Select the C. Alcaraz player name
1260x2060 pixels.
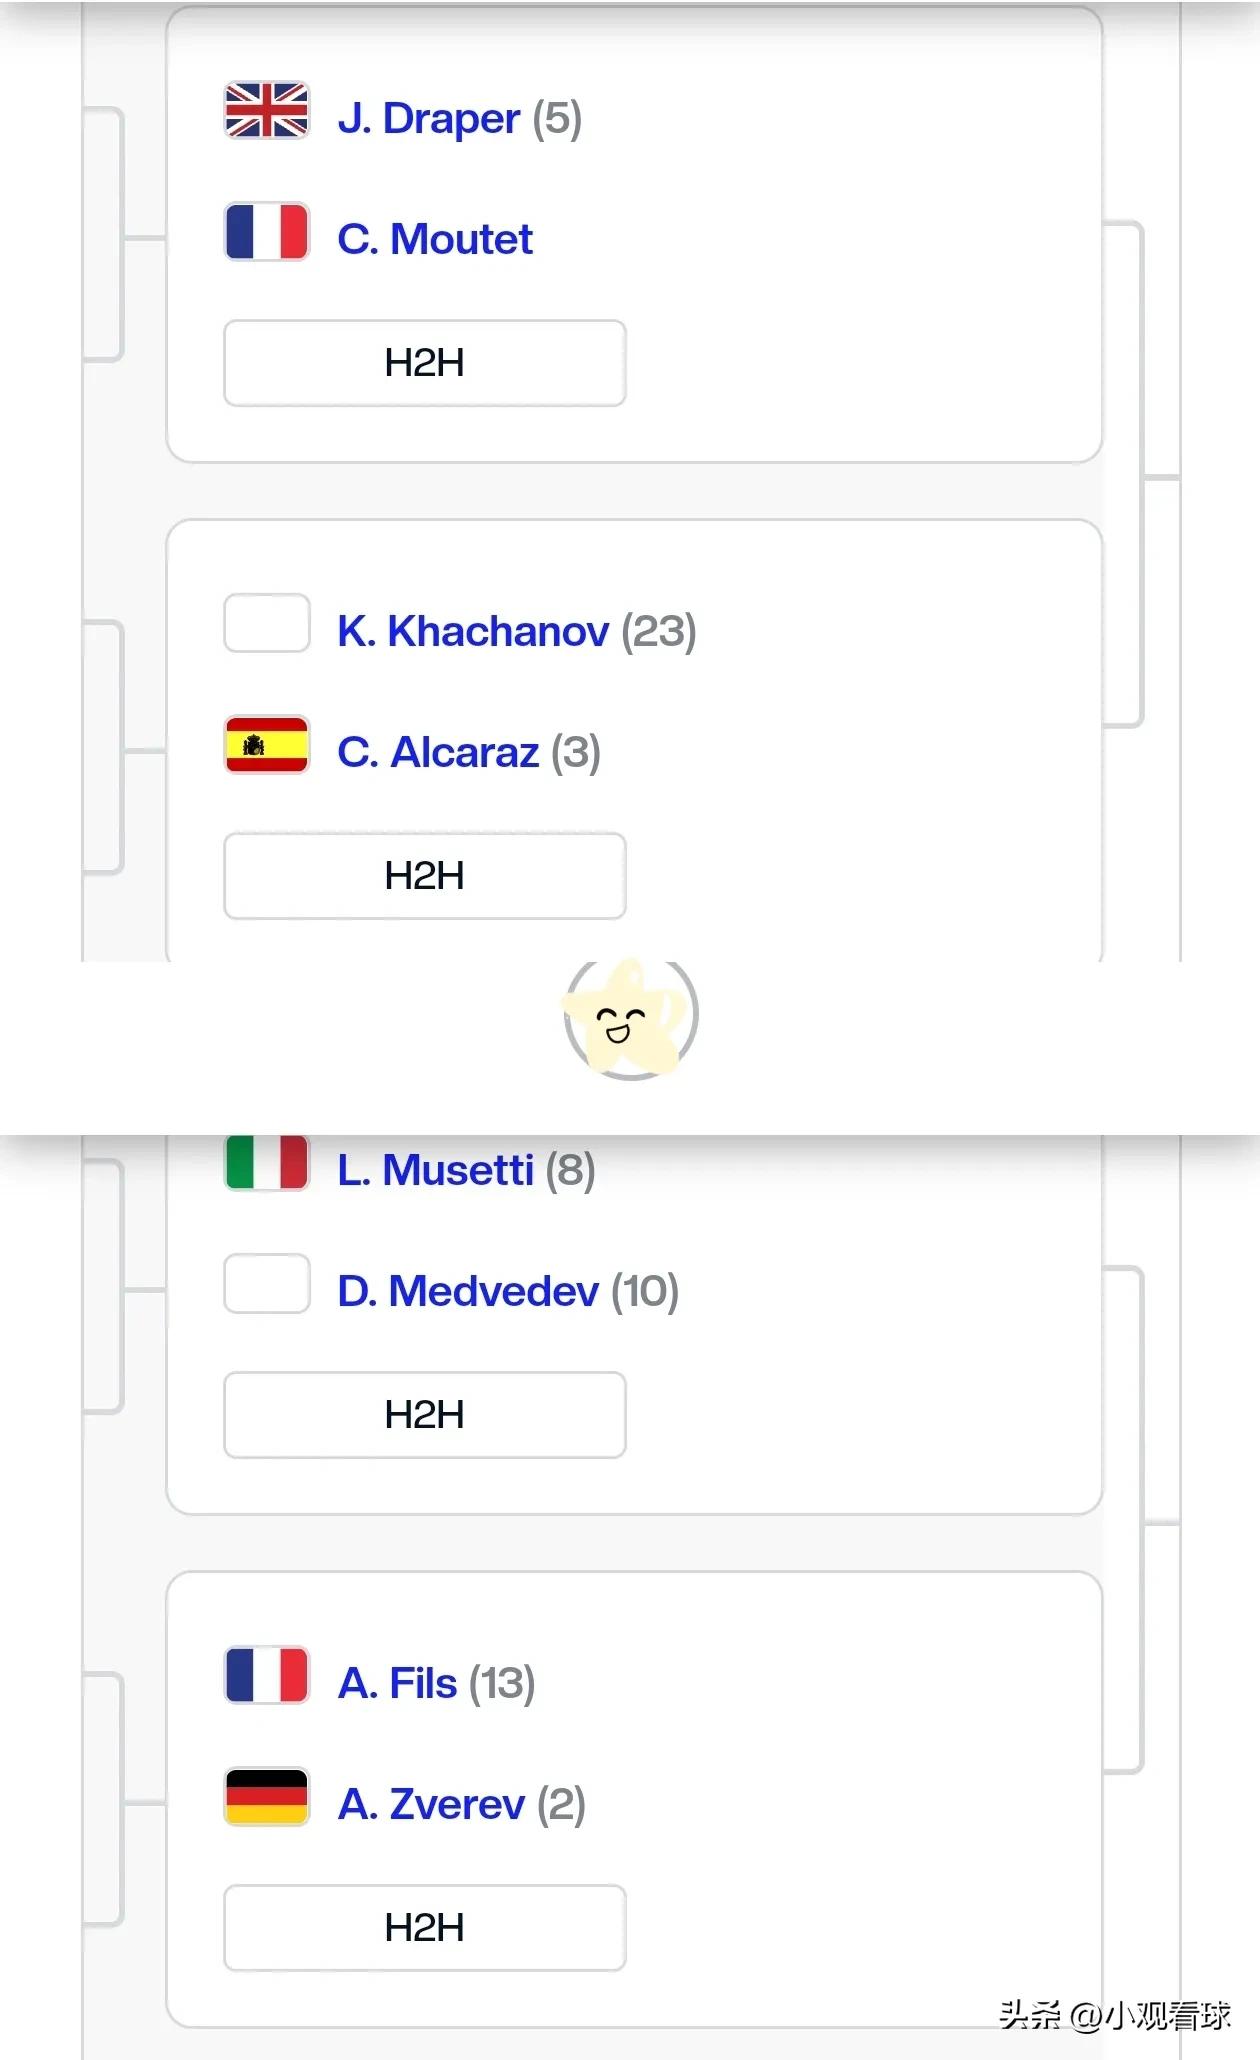click(x=438, y=752)
